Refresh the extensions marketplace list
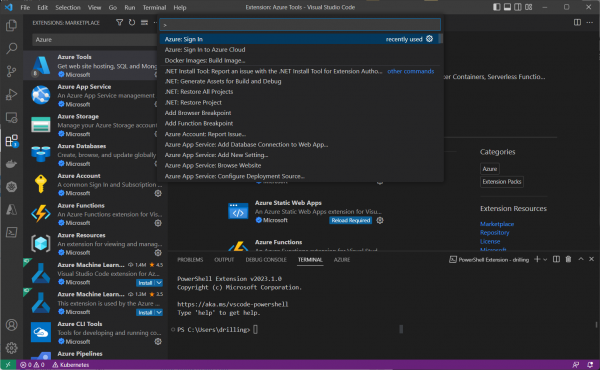Screen dimensions: 600x370 click(x=132, y=23)
